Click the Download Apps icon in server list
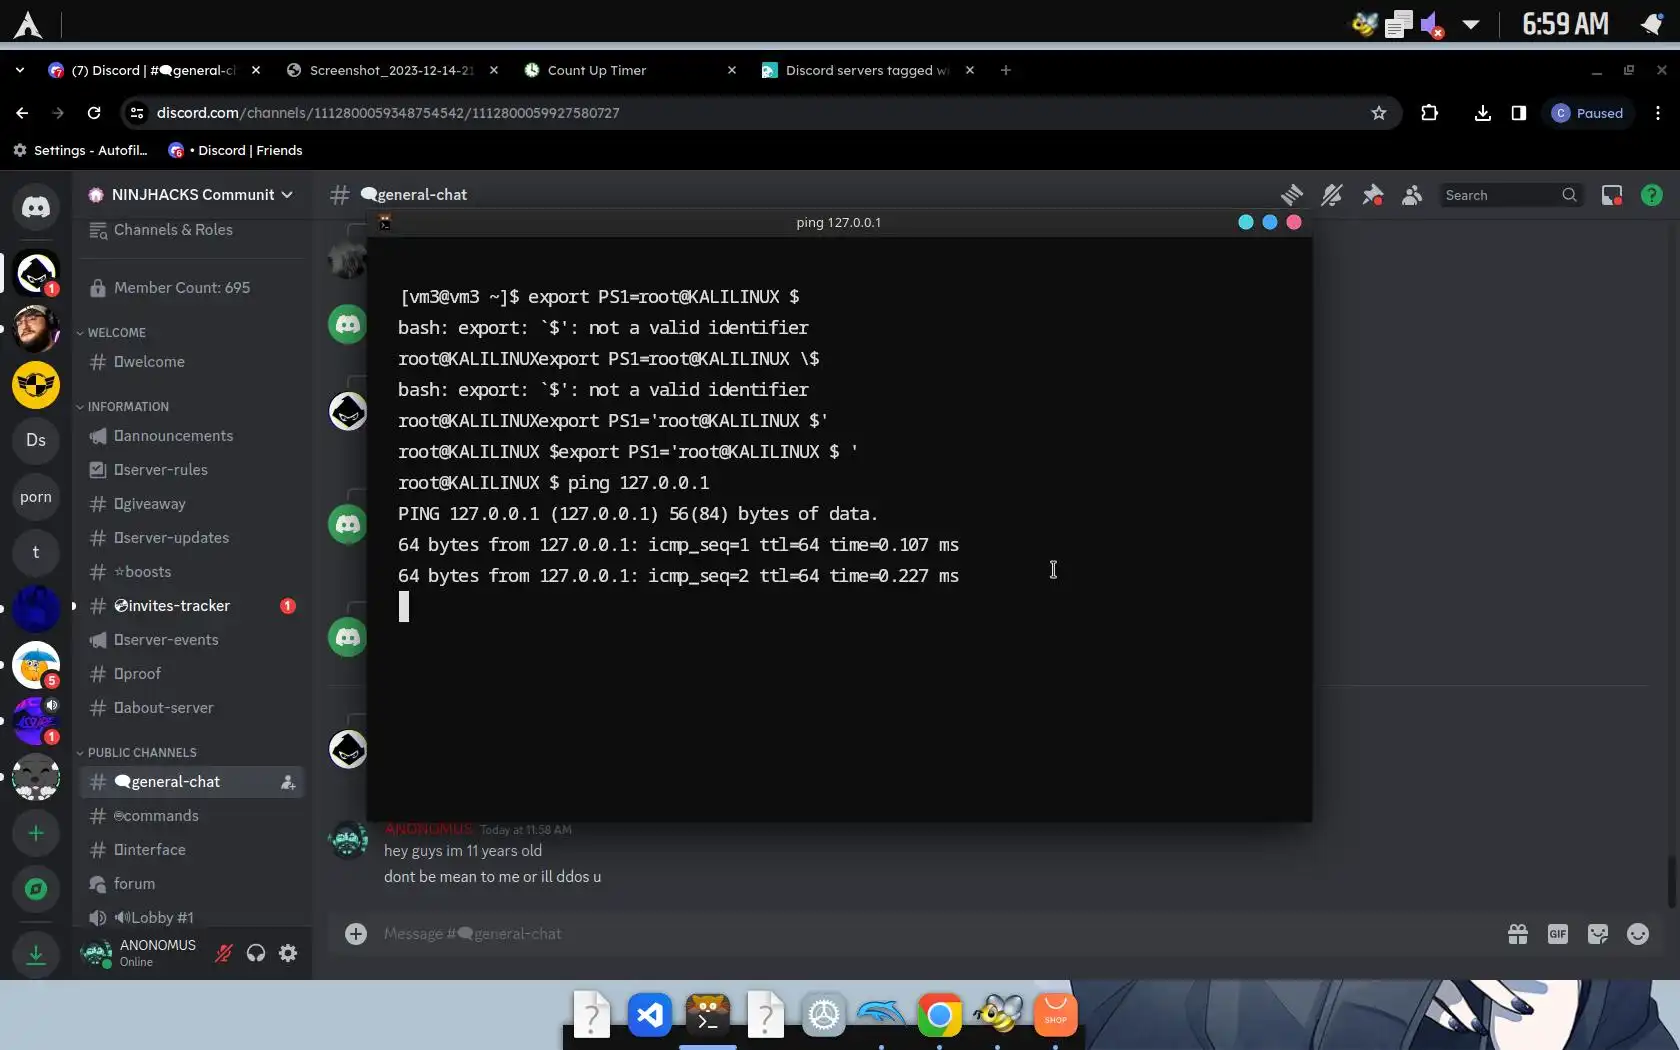Viewport: 1680px width, 1050px height. (36, 955)
